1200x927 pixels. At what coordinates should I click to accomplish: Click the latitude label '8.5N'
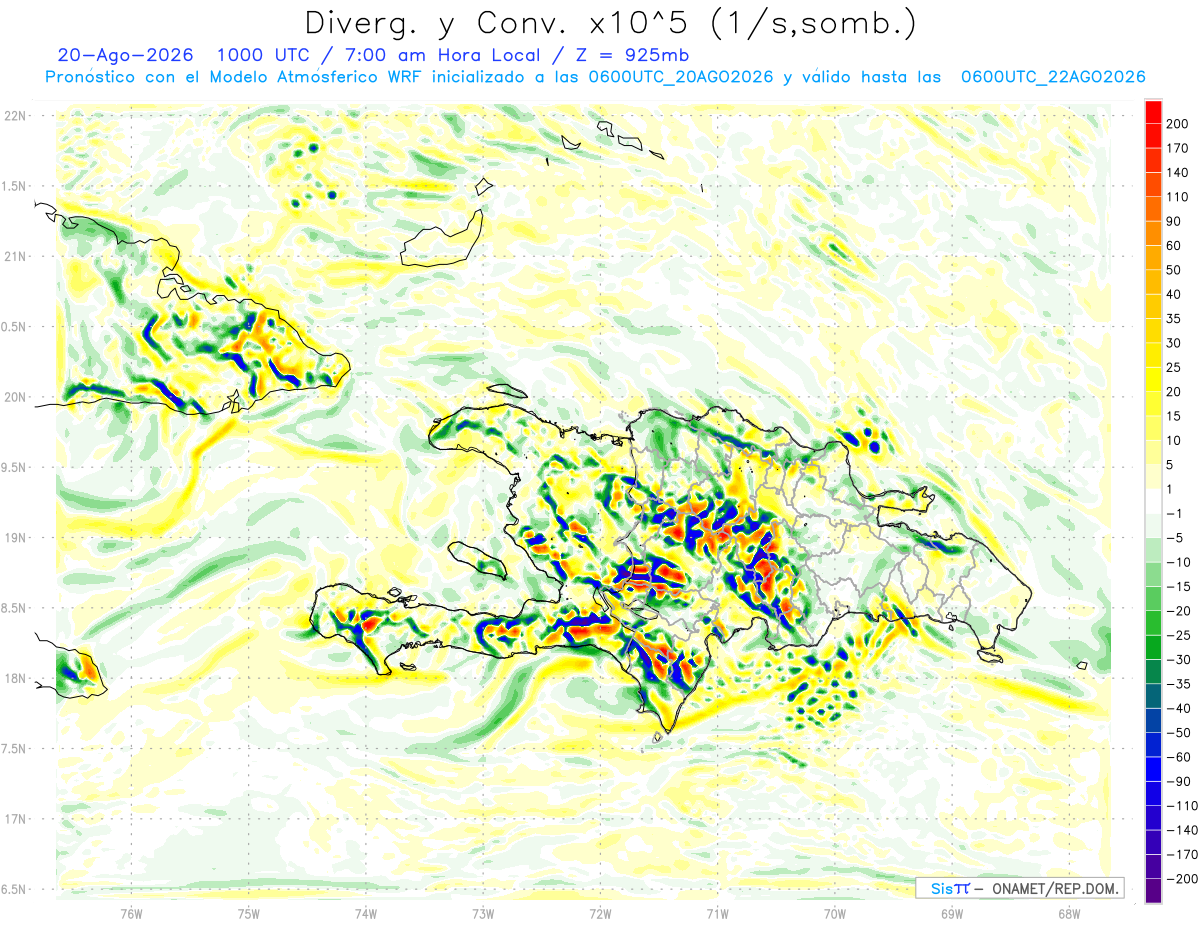(14, 608)
